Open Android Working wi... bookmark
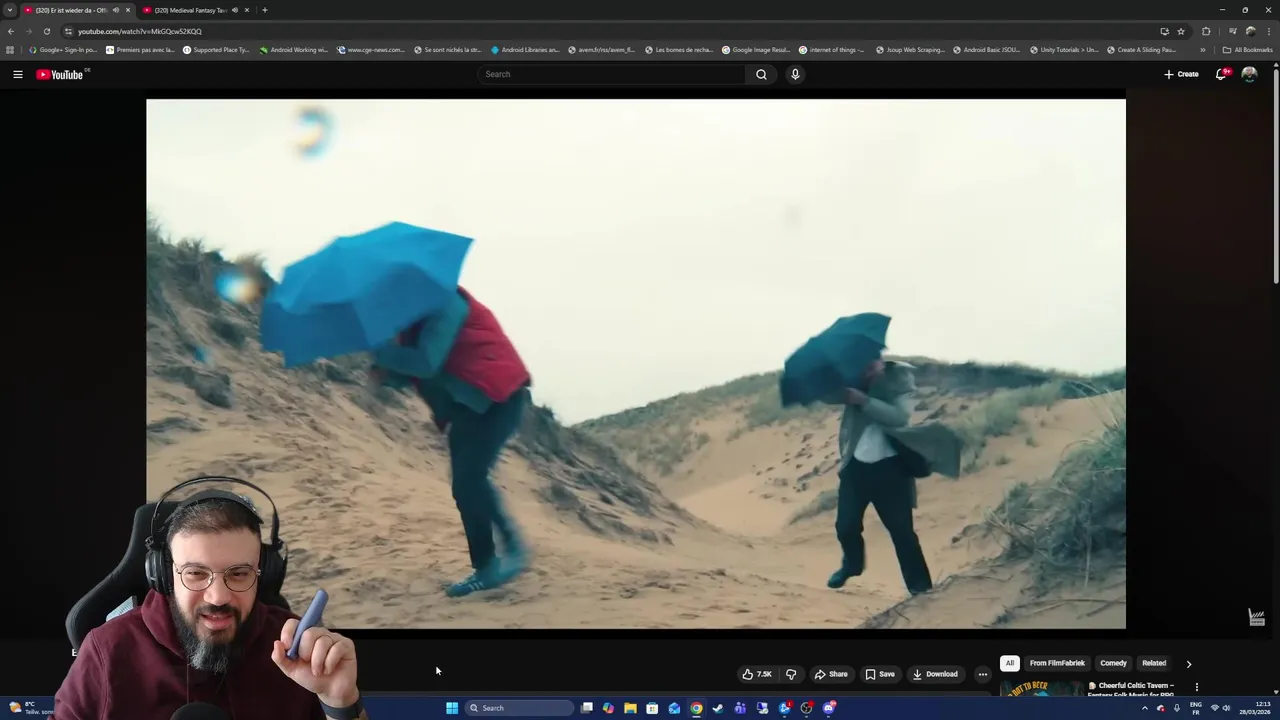The width and height of the screenshot is (1280, 720). point(294,49)
